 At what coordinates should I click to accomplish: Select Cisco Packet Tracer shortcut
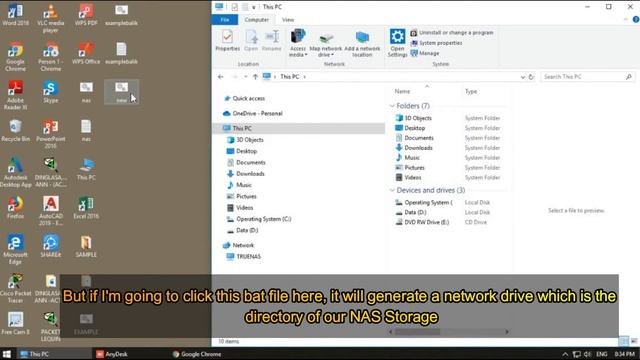16,288
